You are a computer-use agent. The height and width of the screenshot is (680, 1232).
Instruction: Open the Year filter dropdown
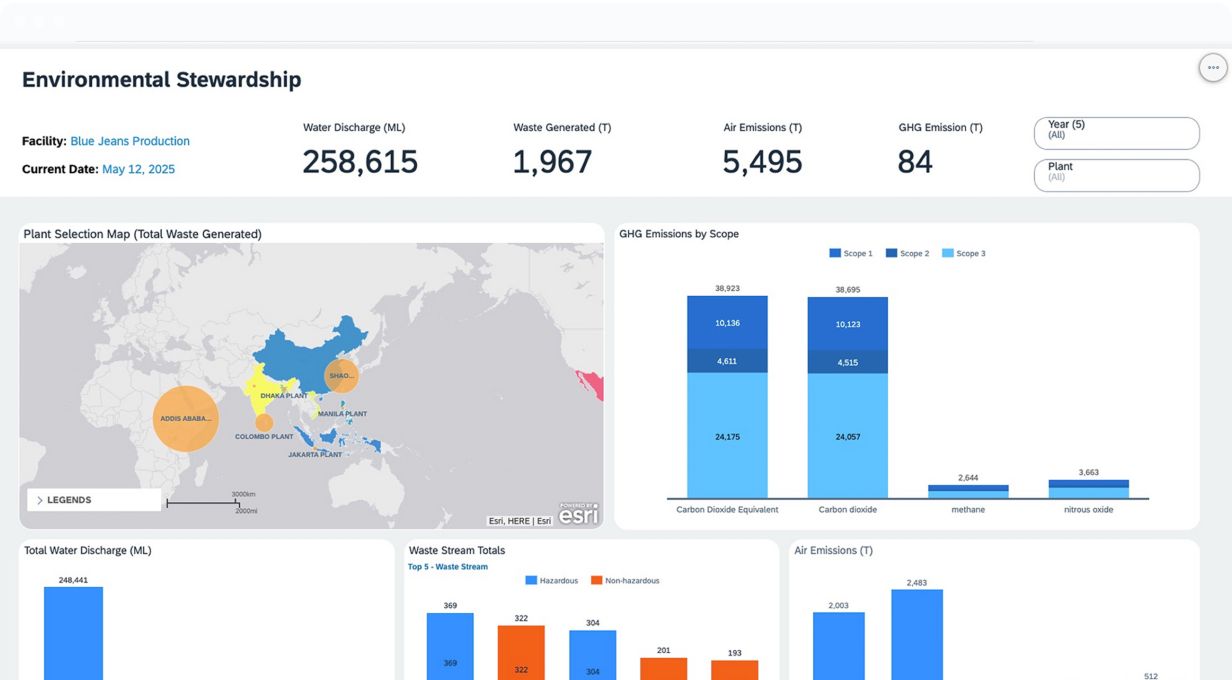pos(1116,133)
